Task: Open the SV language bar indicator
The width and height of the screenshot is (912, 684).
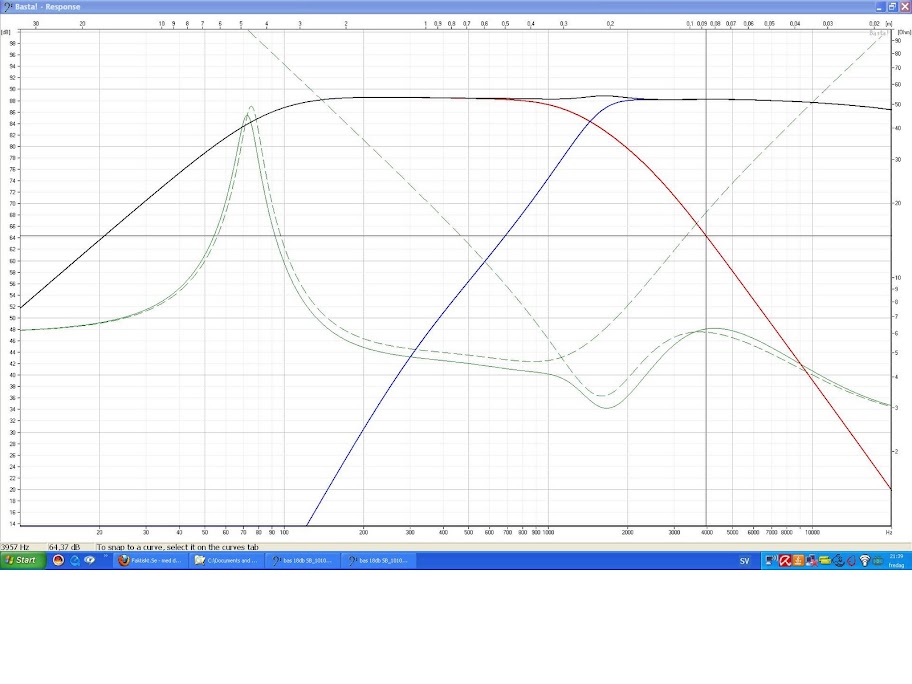Action: click(x=744, y=561)
